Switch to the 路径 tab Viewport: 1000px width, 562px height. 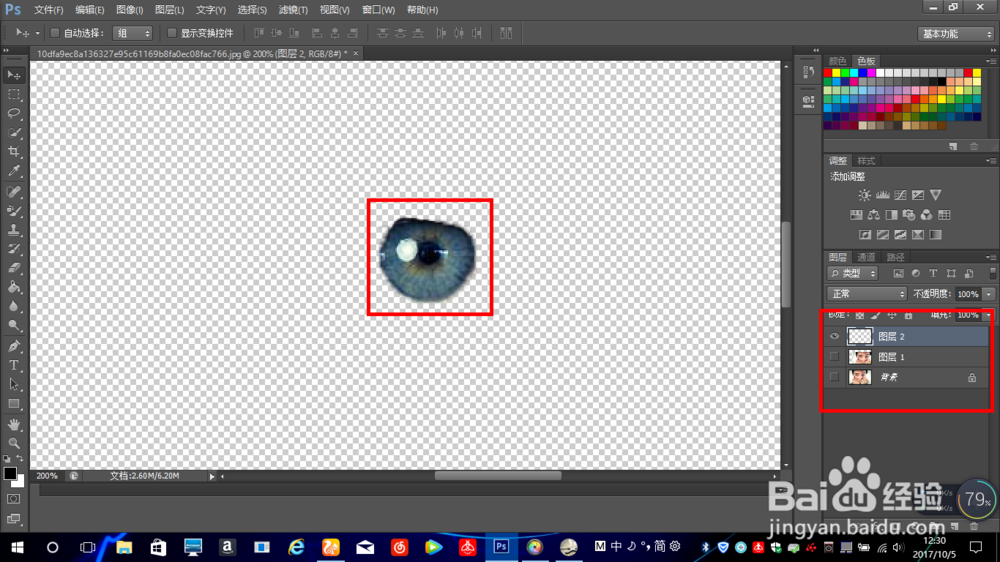pos(895,257)
